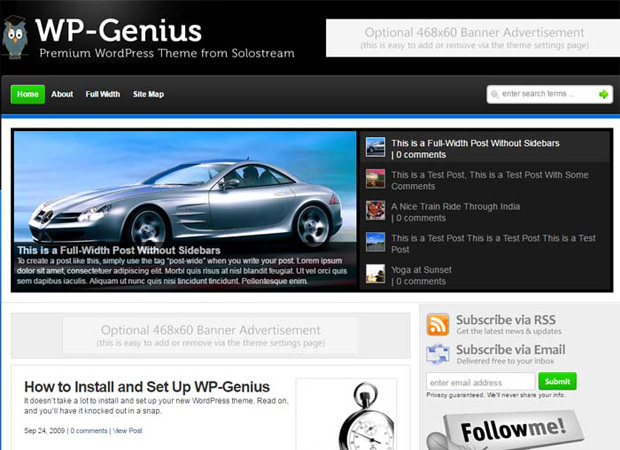
Task: Click the 0 comments link under post
Action: 89,431
